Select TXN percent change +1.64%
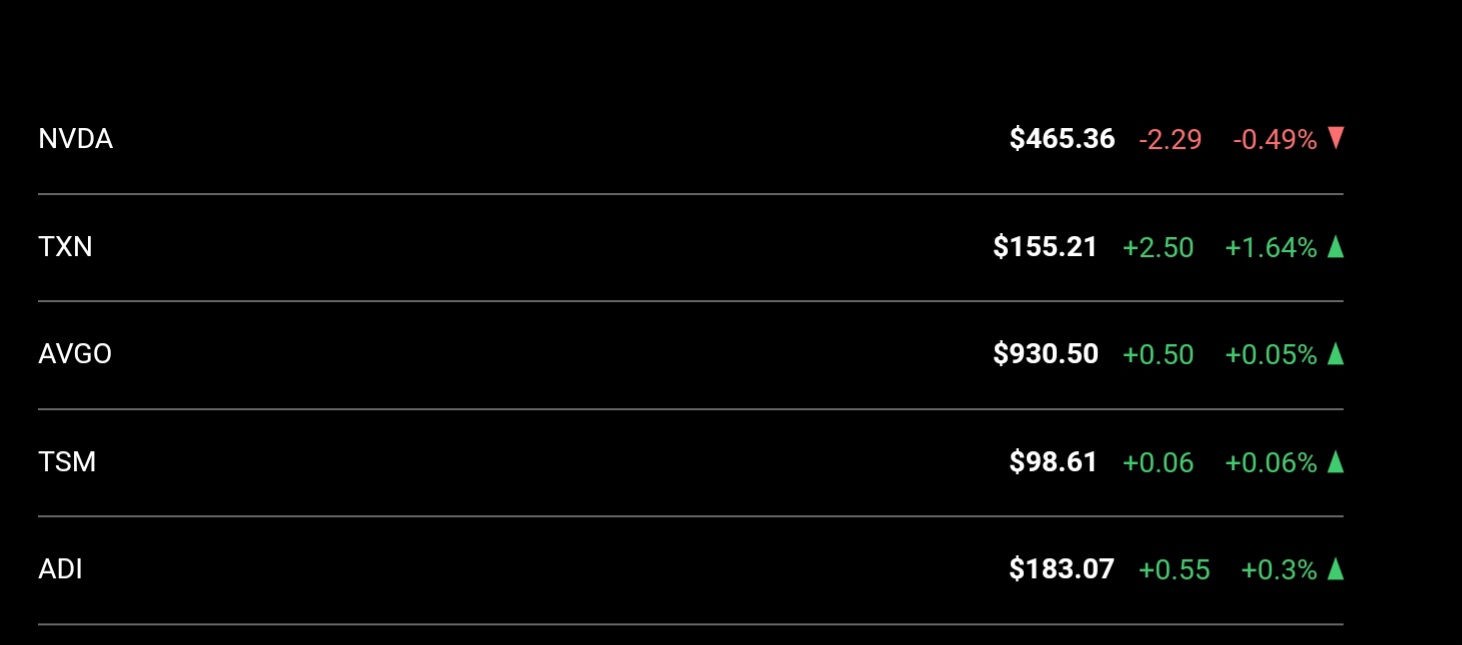The height and width of the screenshot is (645, 1462). coord(1271,248)
